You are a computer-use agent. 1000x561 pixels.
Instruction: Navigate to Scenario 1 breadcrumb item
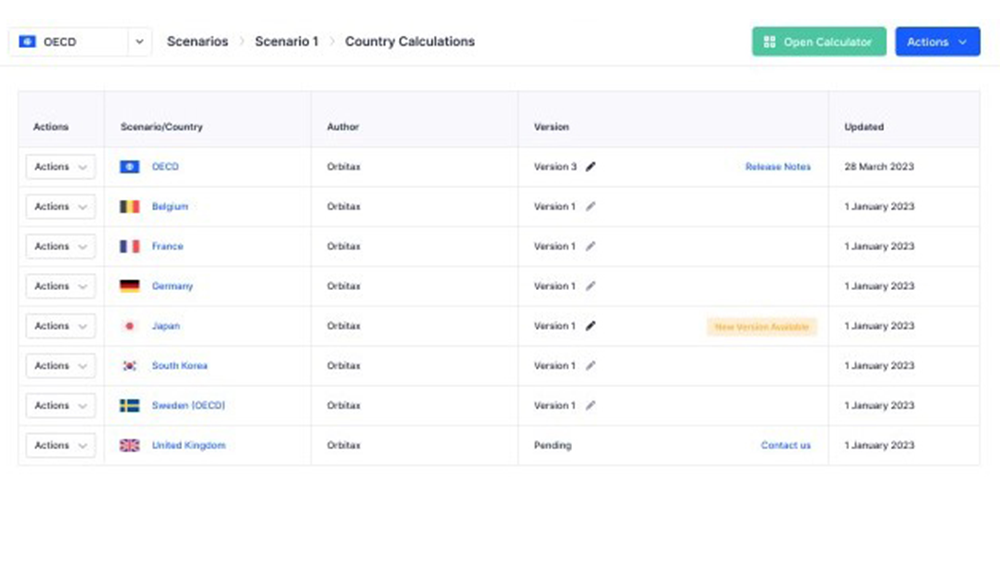tap(286, 42)
